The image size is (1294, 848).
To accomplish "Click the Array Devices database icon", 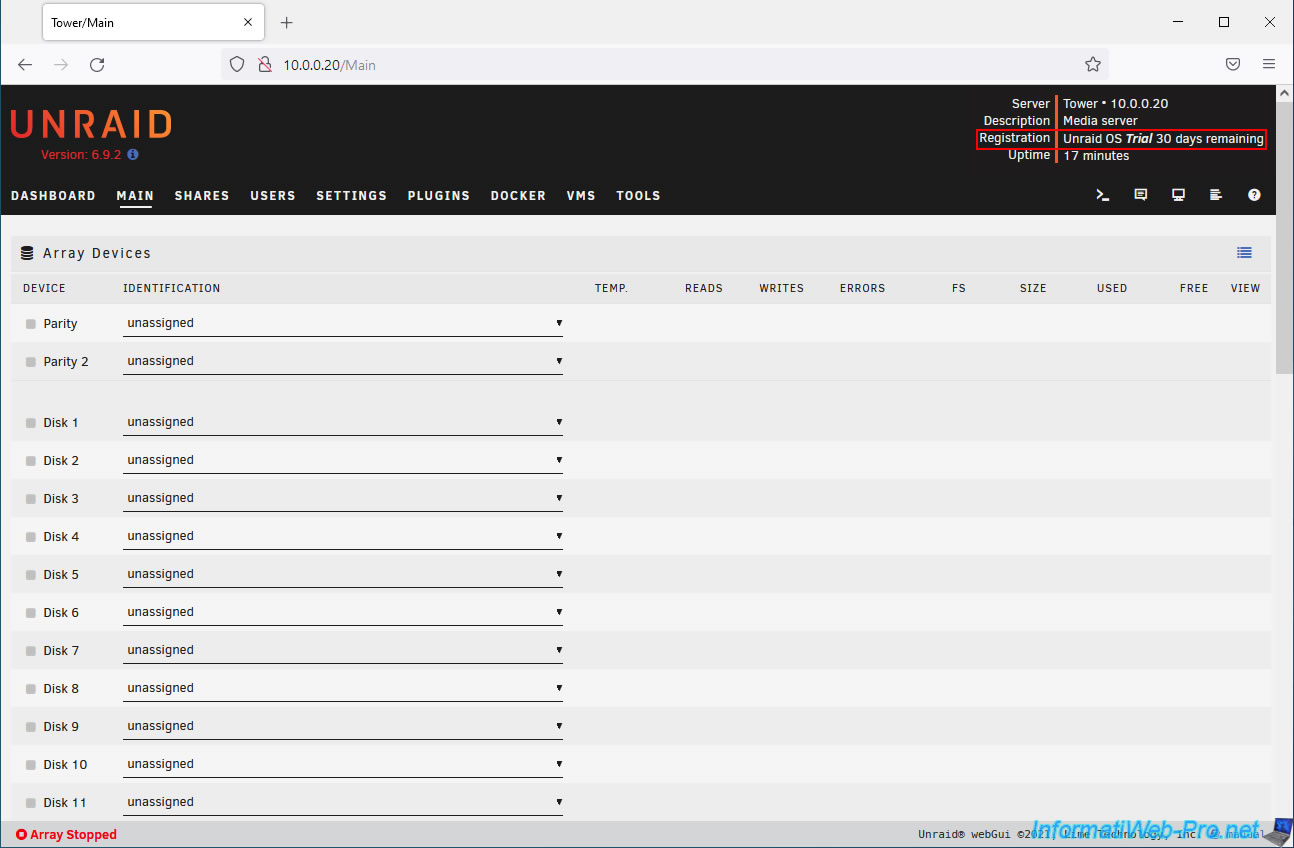I will [x=27, y=253].
